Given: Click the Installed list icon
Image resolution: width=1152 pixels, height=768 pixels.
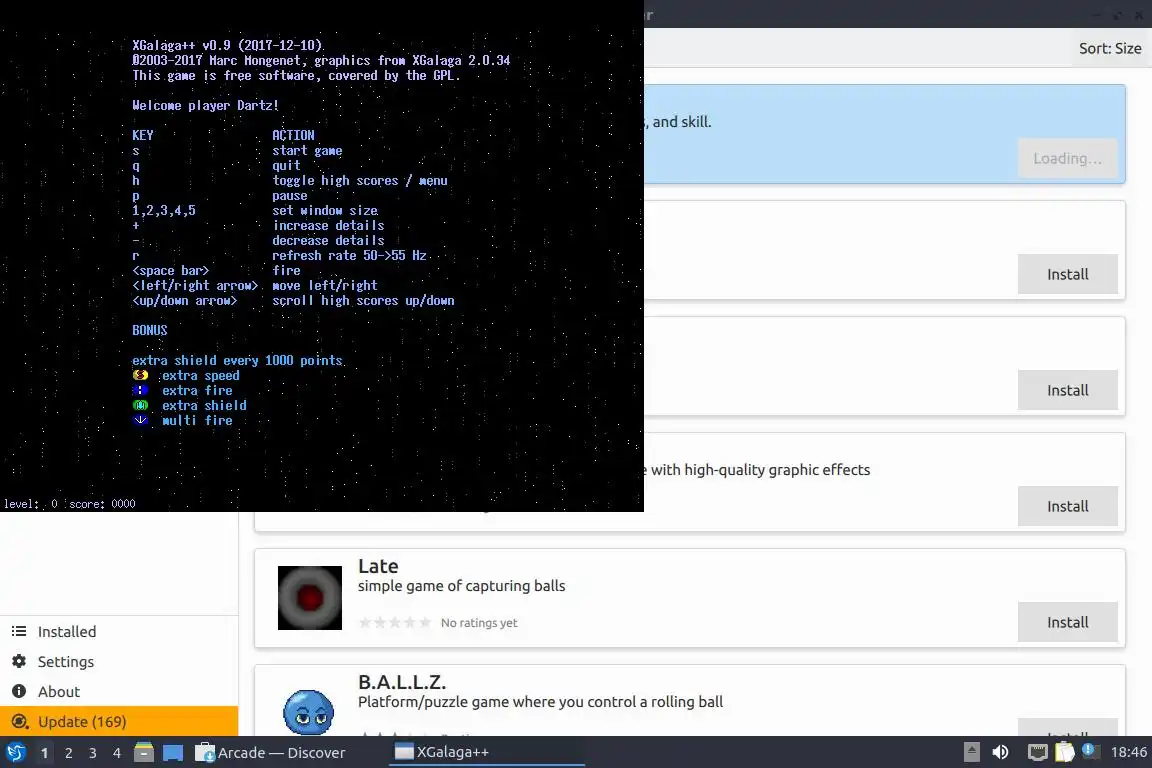Looking at the screenshot, I should point(19,631).
